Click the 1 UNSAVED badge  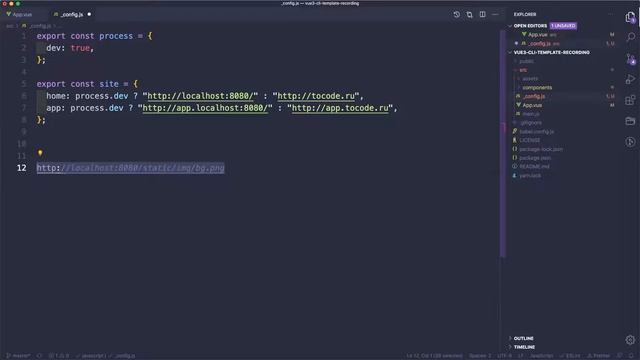(x=563, y=26)
